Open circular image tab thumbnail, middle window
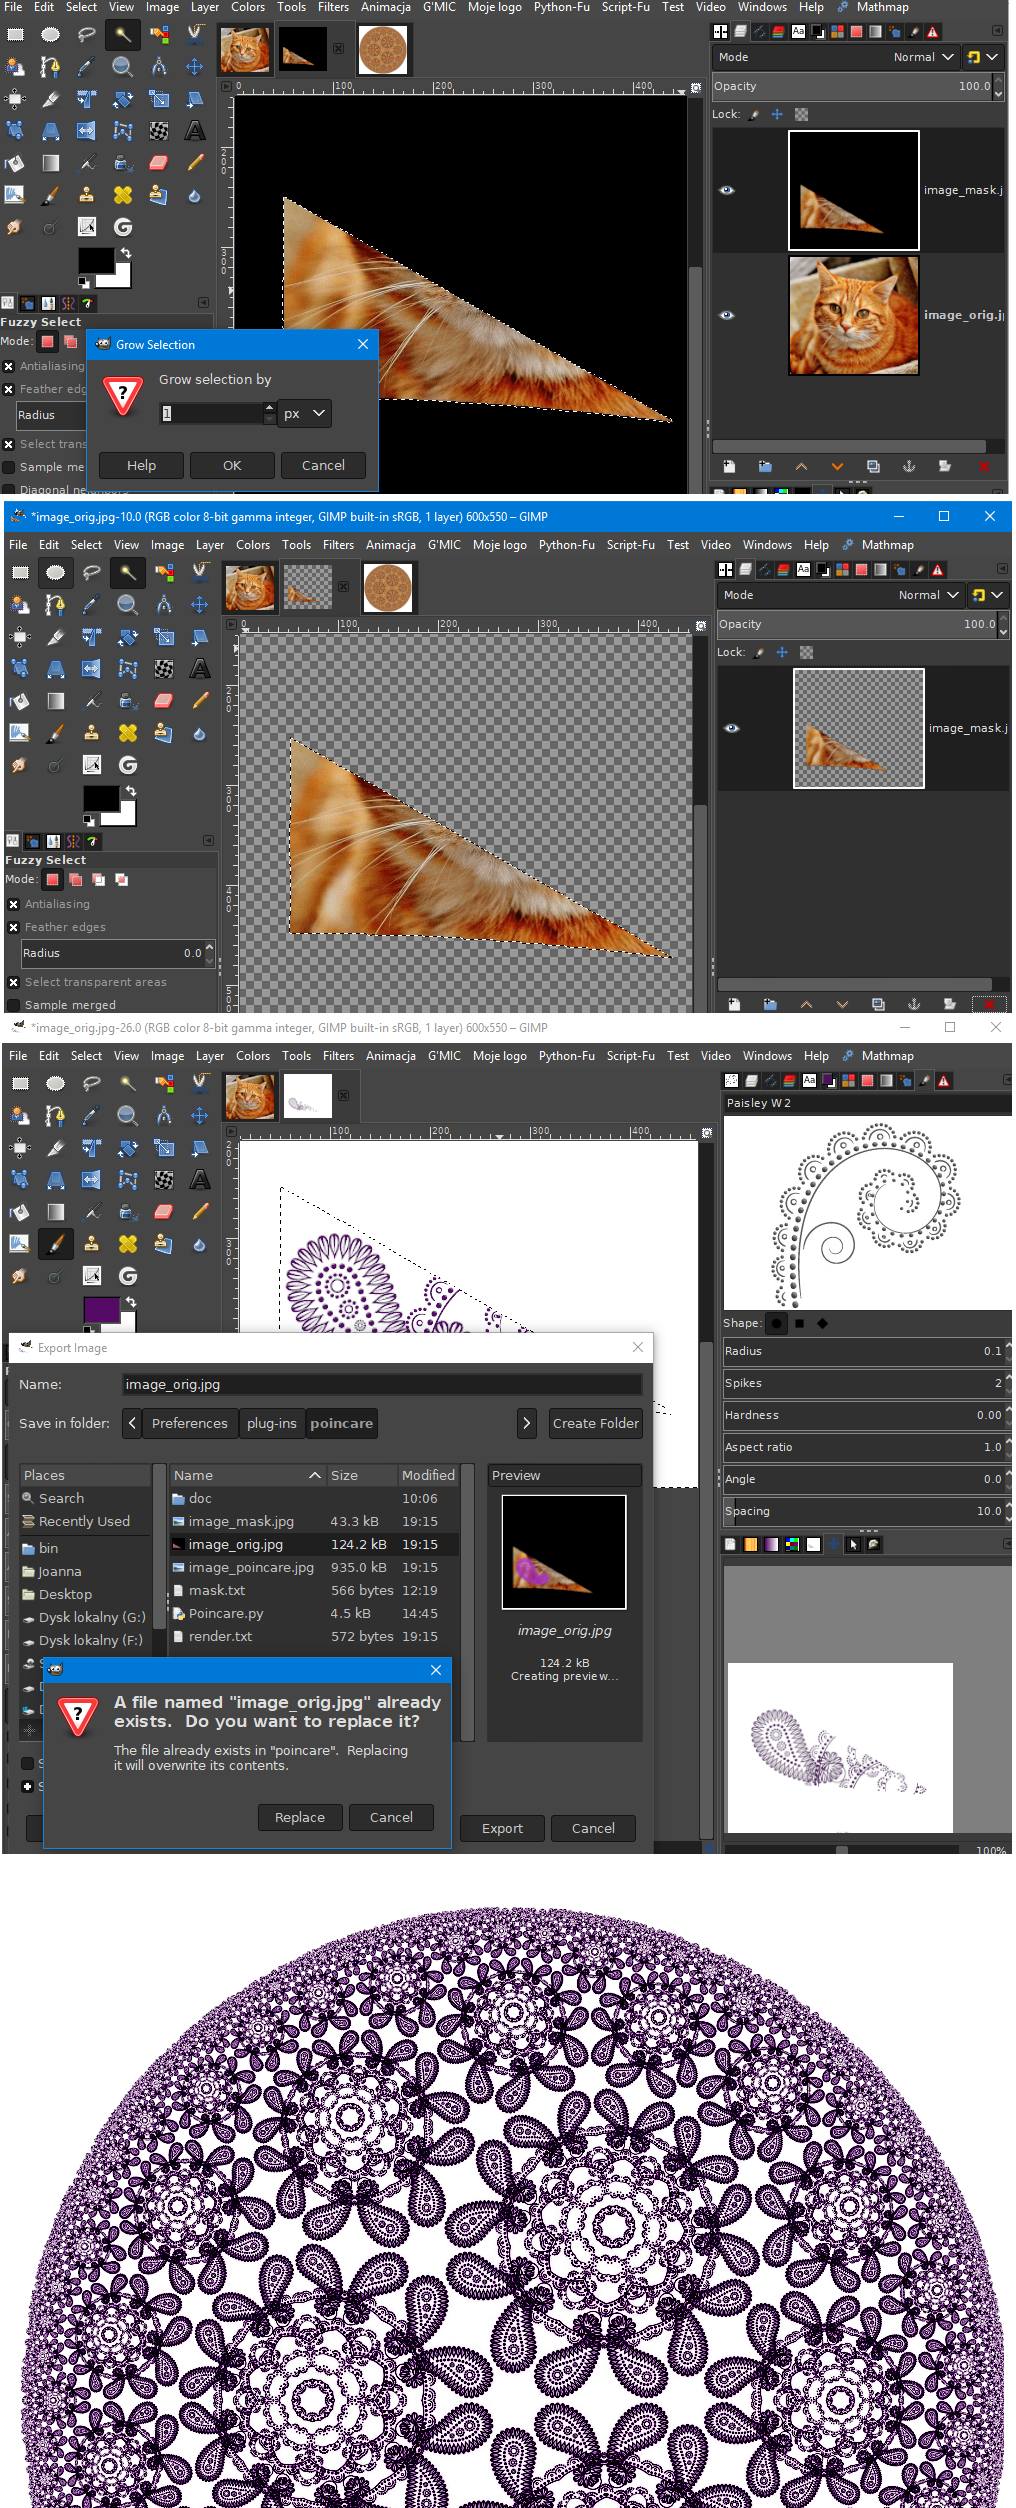Viewport: 1016px width, 2508px height. point(388,587)
